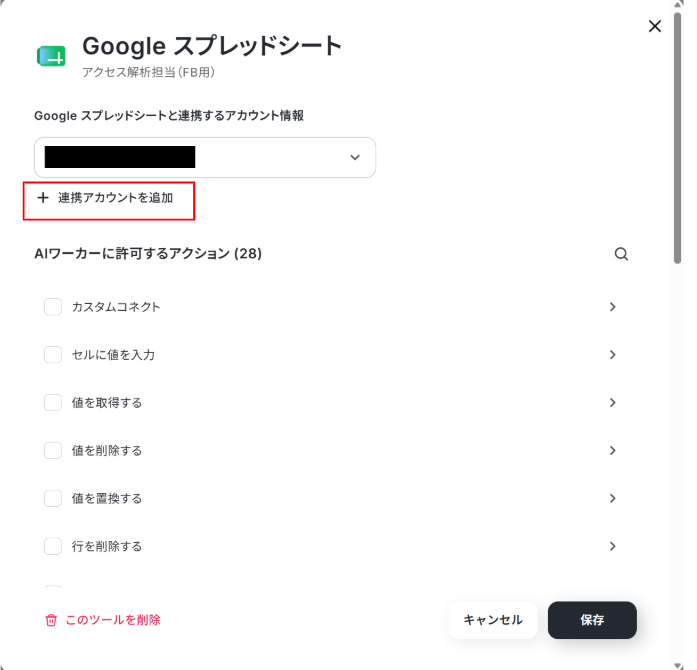Tick the 値を削除する checkbox
Image resolution: width=697 pixels, height=670 pixels.
pos(53,450)
